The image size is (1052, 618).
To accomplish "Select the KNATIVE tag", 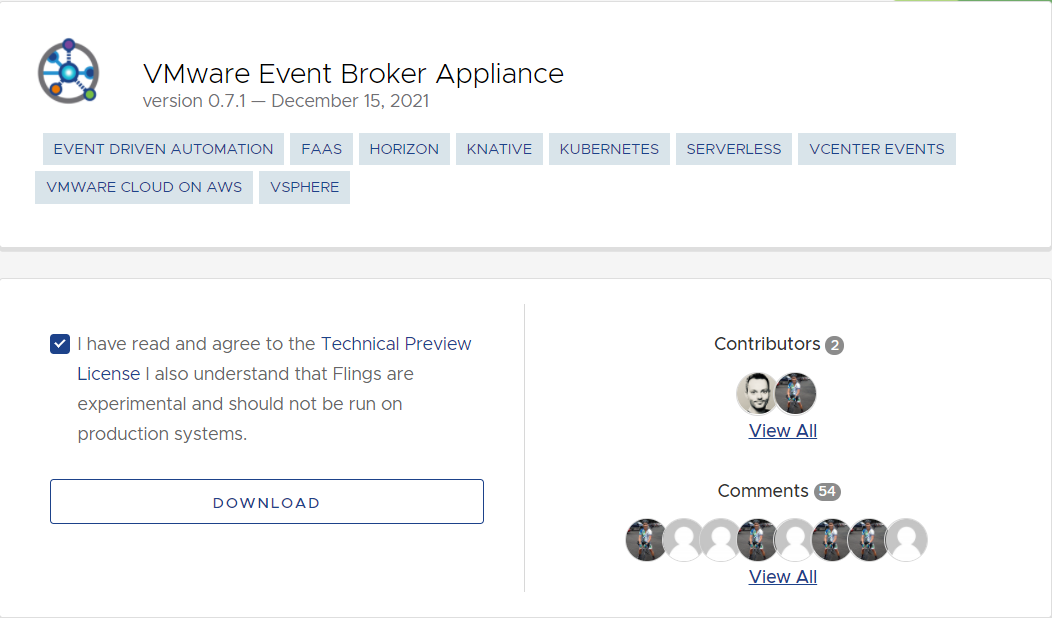I will tap(499, 149).
